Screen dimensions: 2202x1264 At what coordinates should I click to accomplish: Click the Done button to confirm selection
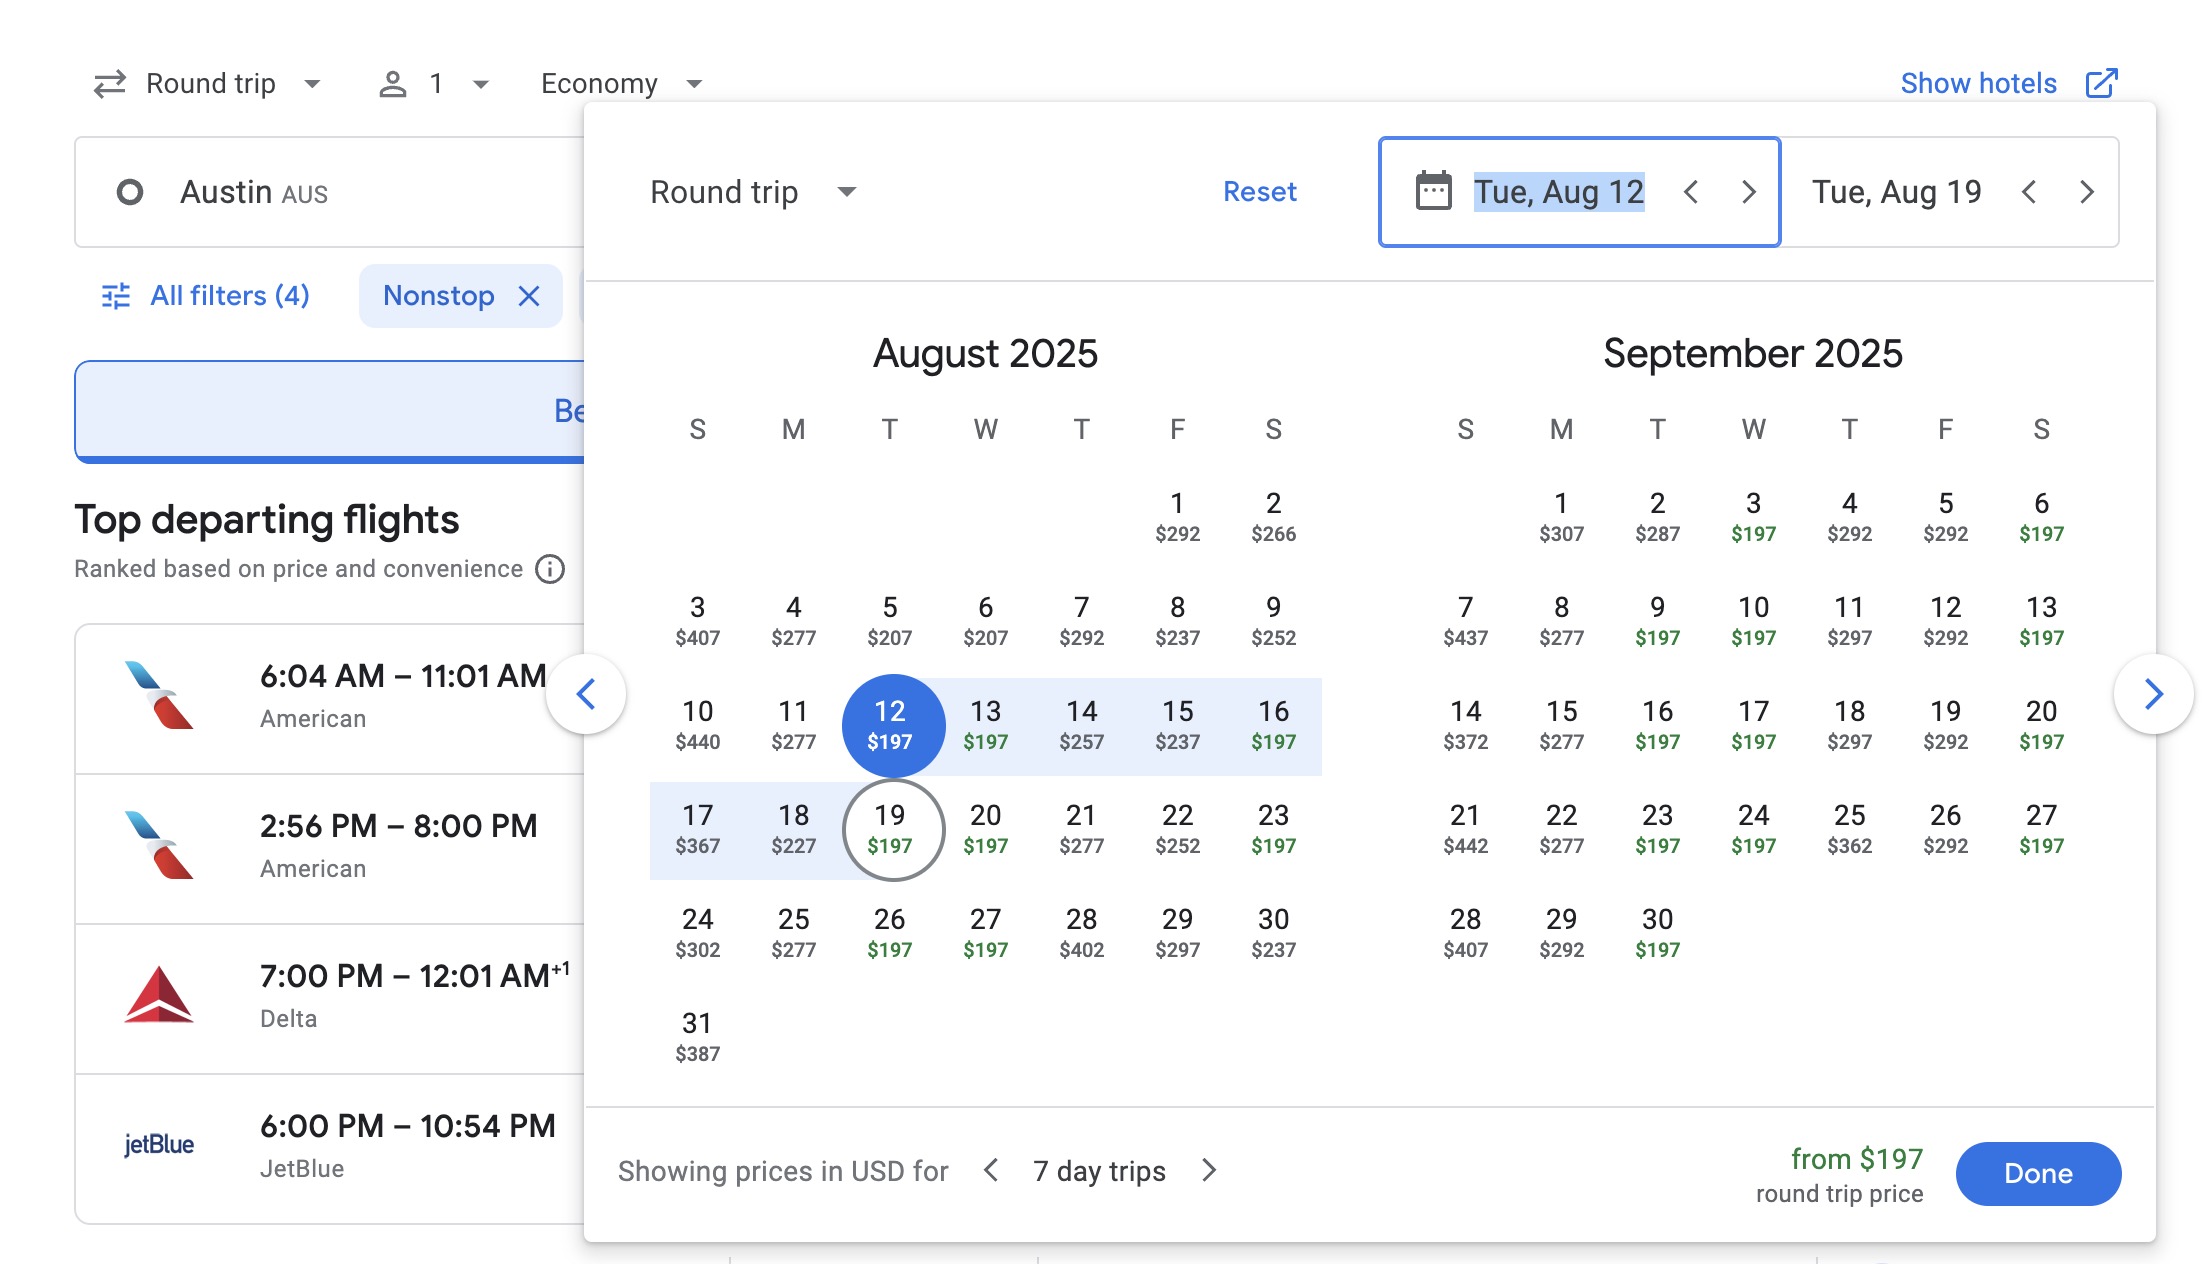point(2042,1172)
